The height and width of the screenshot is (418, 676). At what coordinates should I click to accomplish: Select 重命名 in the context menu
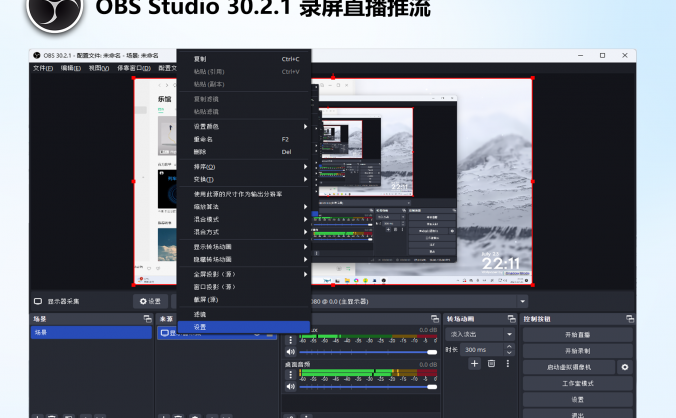pos(244,139)
